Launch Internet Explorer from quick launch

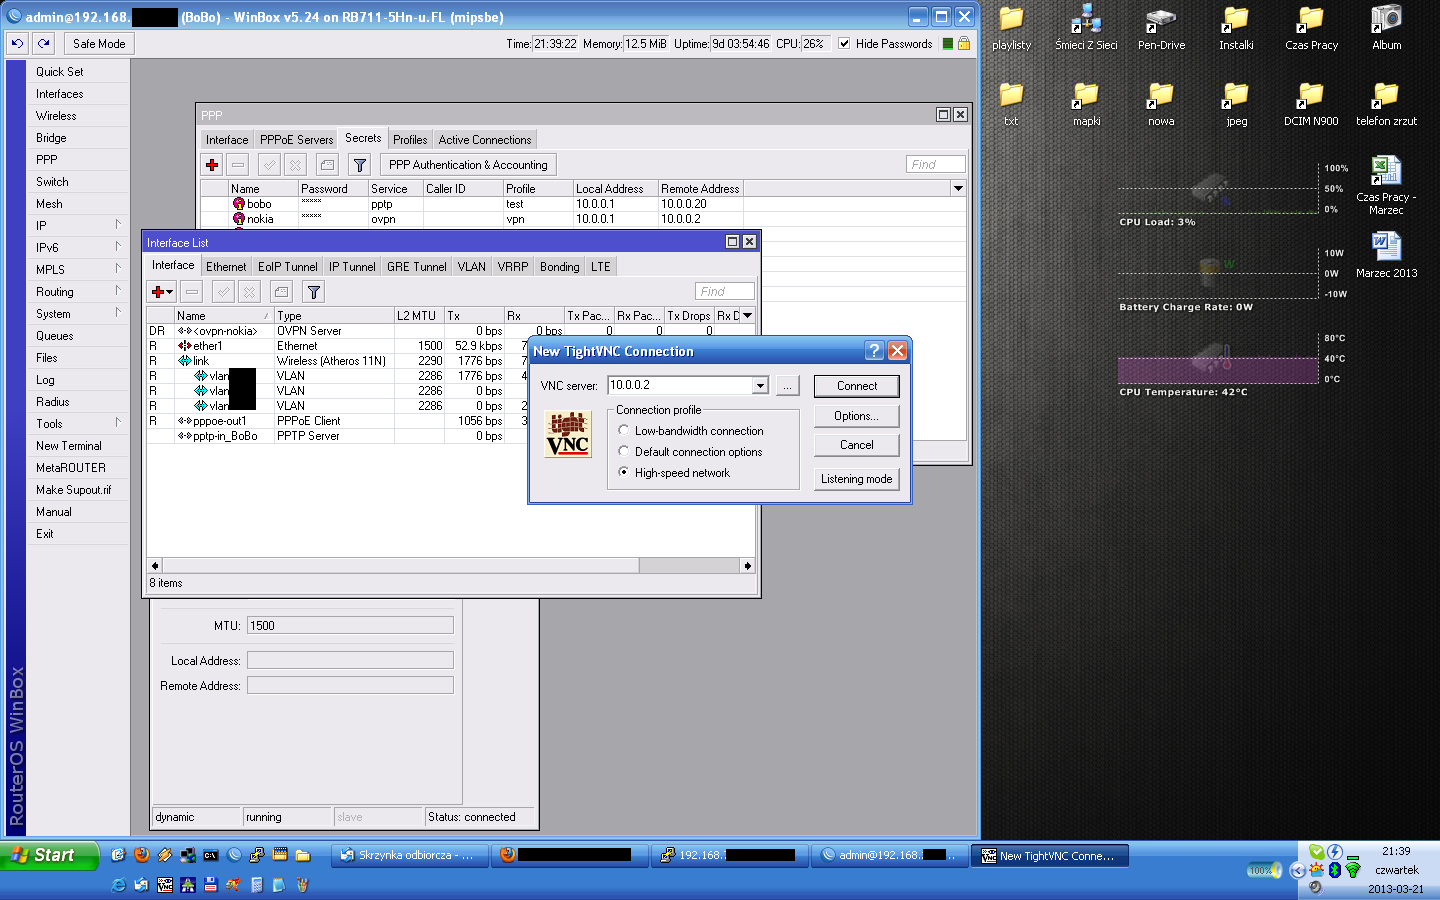coord(119,885)
